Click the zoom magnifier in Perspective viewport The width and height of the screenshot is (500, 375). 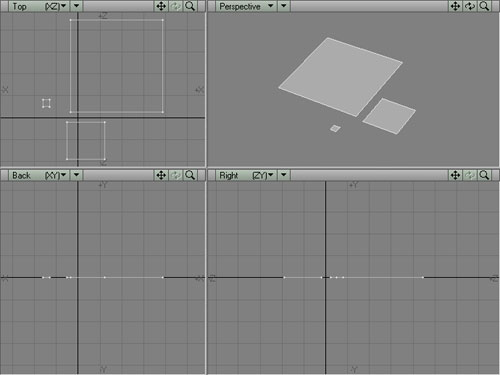pyautogui.click(x=484, y=6)
